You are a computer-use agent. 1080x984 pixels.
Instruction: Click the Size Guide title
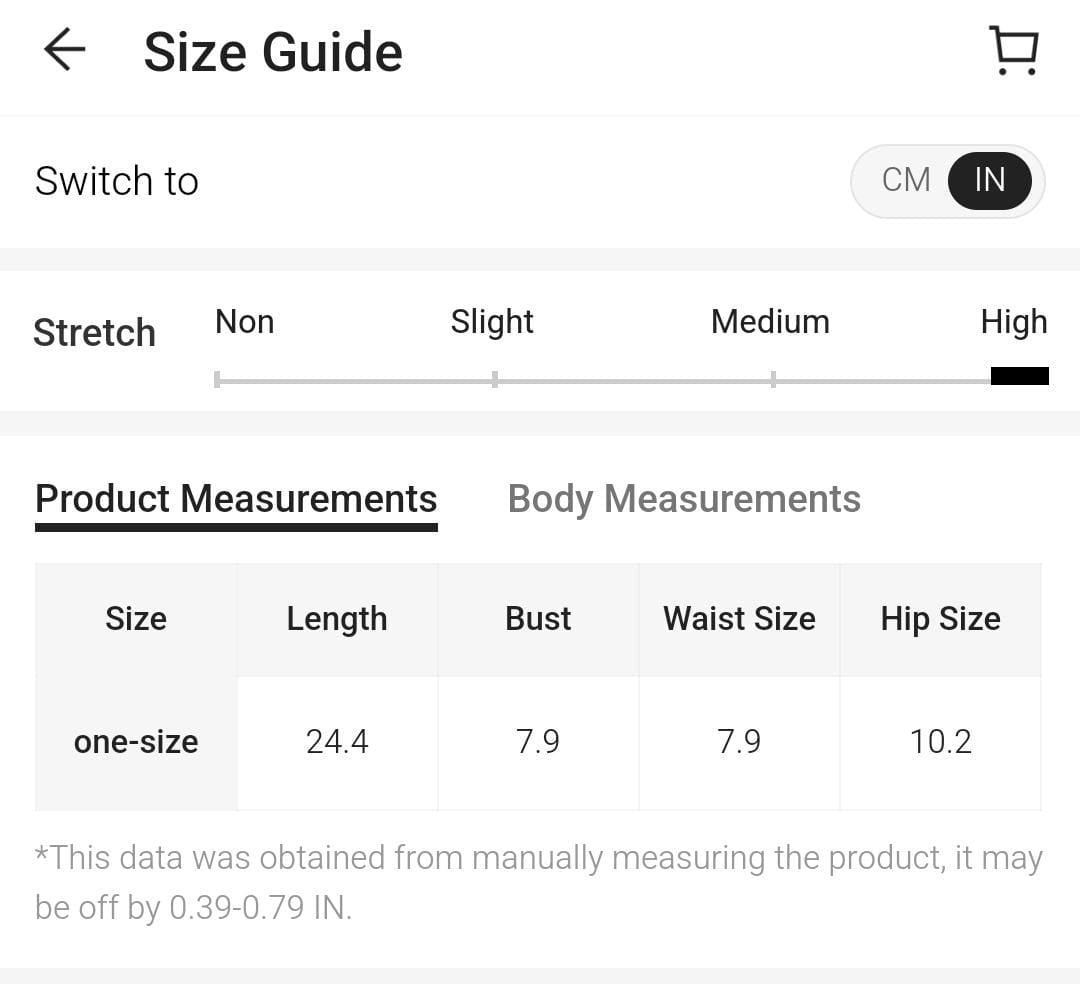click(x=273, y=52)
